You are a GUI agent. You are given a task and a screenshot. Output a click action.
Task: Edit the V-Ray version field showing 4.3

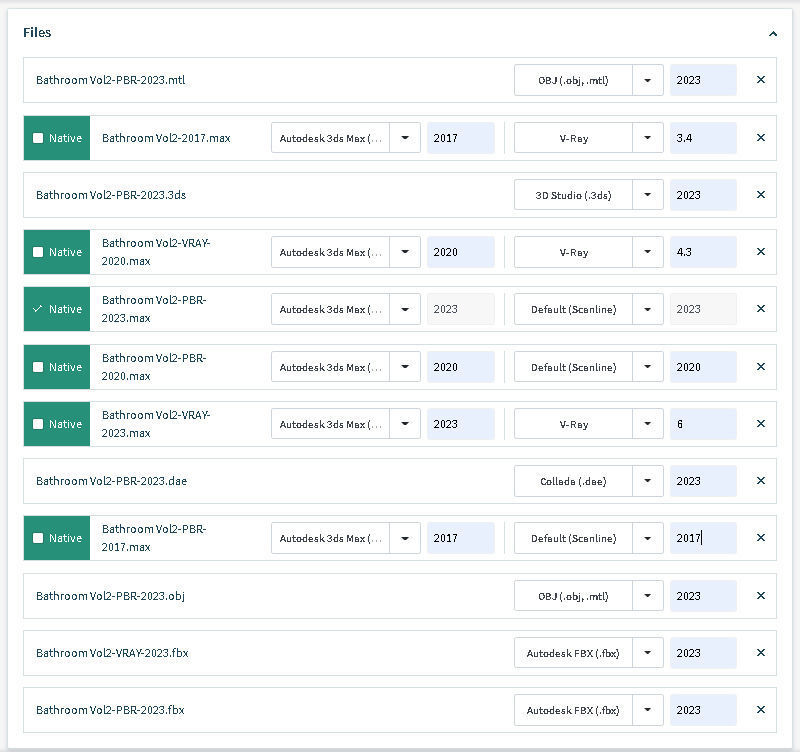pyautogui.click(x=702, y=252)
